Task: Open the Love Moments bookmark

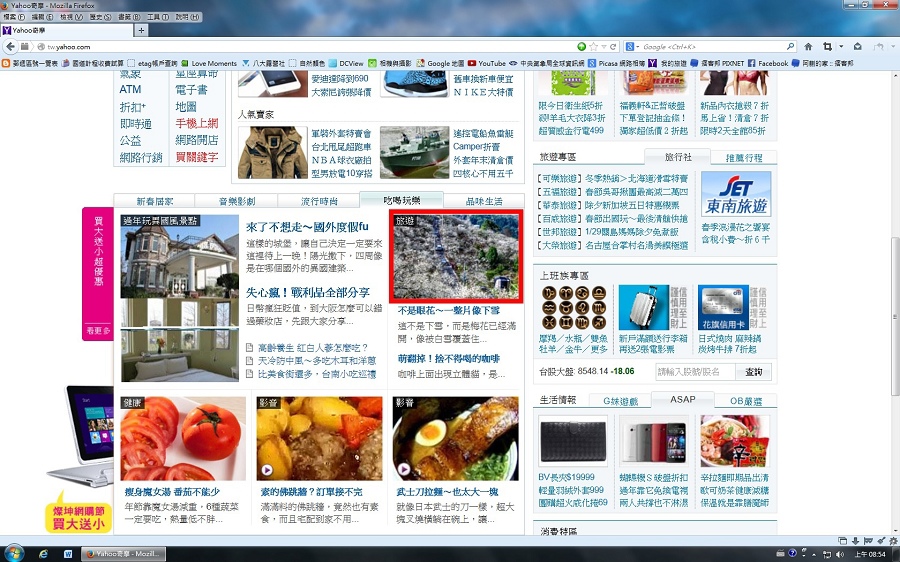Action: tap(210, 63)
